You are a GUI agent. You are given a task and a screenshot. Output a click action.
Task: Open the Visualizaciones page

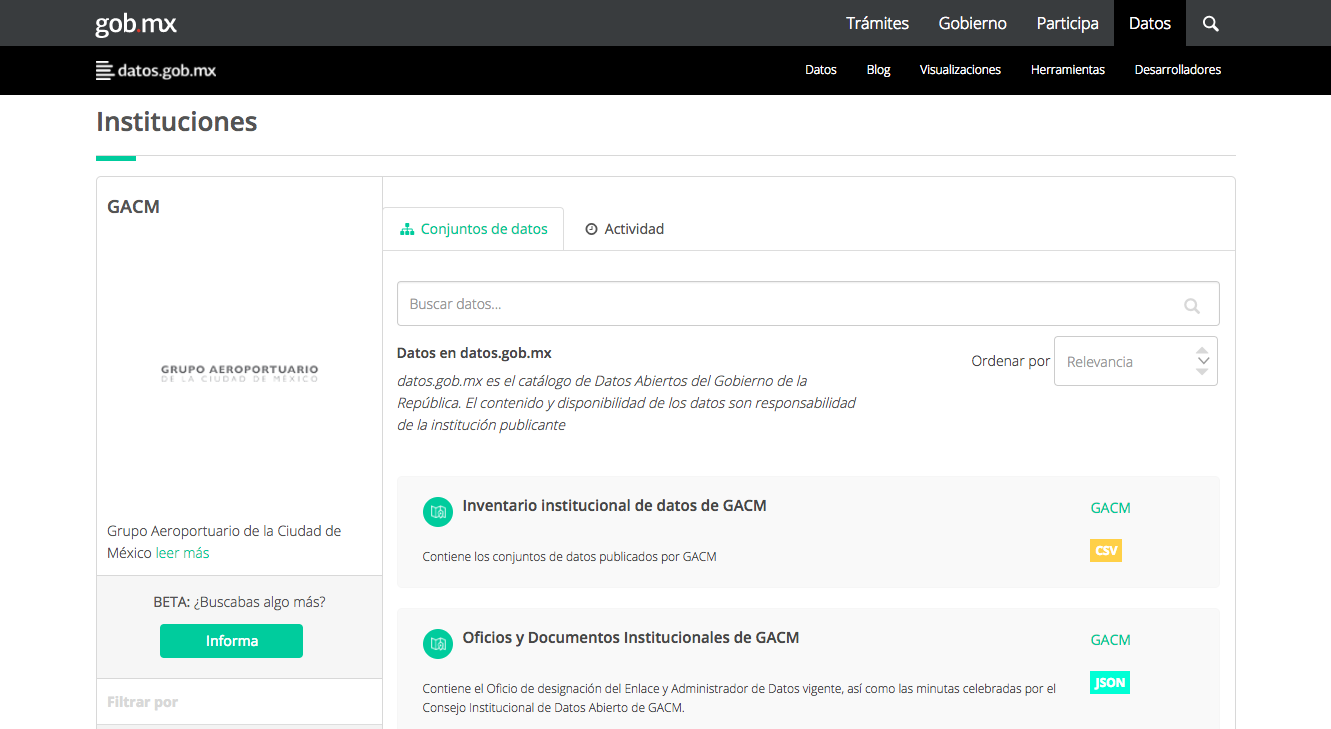960,70
